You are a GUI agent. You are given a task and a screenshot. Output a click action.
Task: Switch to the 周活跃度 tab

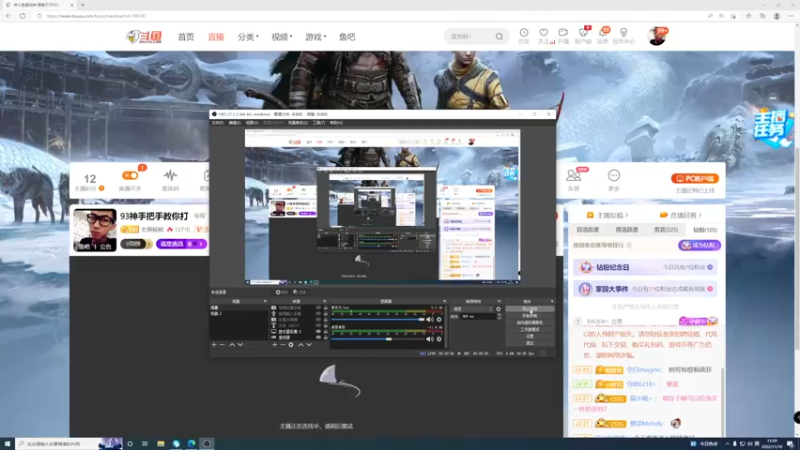(x=627, y=230)
